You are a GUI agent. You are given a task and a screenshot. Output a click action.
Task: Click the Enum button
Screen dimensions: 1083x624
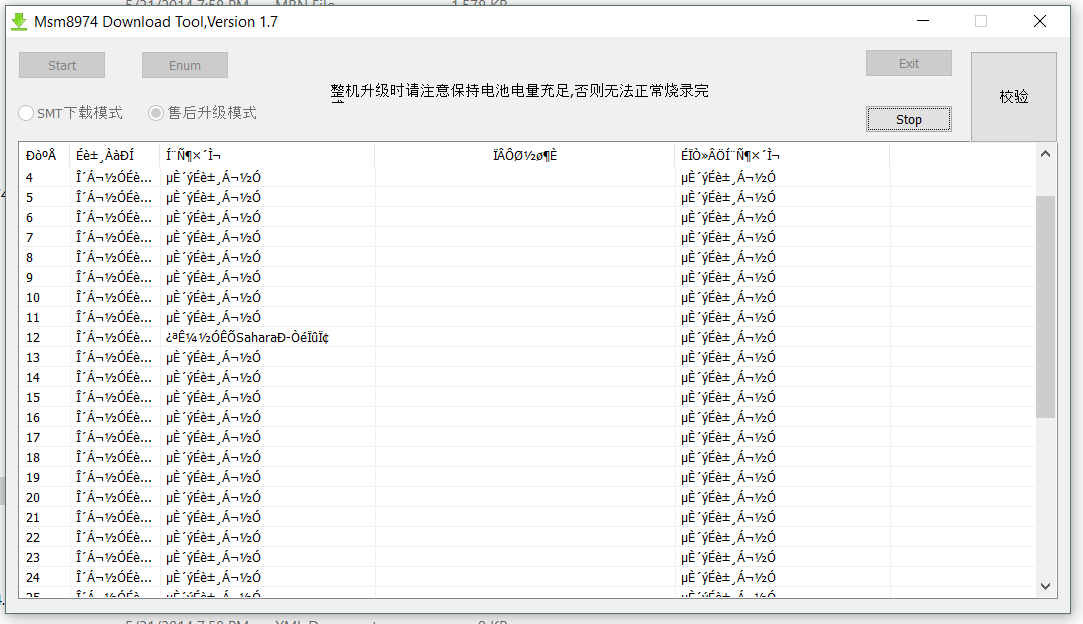coord(184,66)
